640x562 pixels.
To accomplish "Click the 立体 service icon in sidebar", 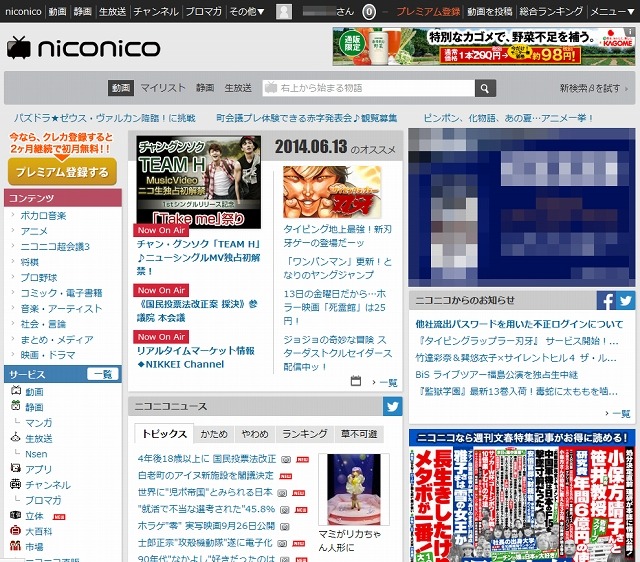I will click(x=16, y=515).
